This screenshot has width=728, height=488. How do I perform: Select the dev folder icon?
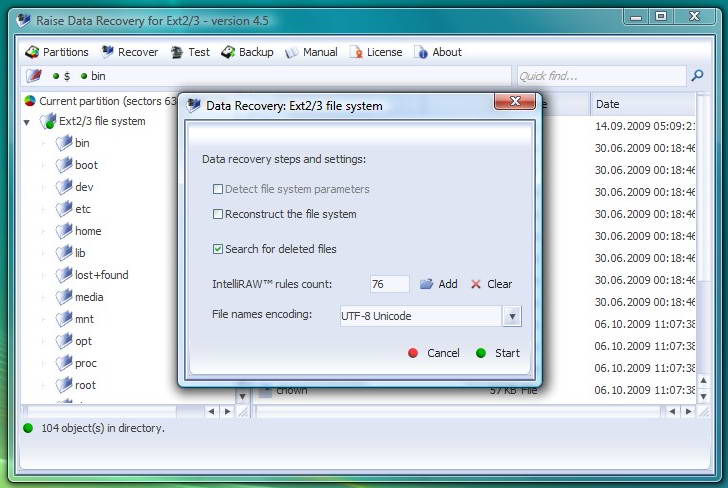click(x=64, y=187)
